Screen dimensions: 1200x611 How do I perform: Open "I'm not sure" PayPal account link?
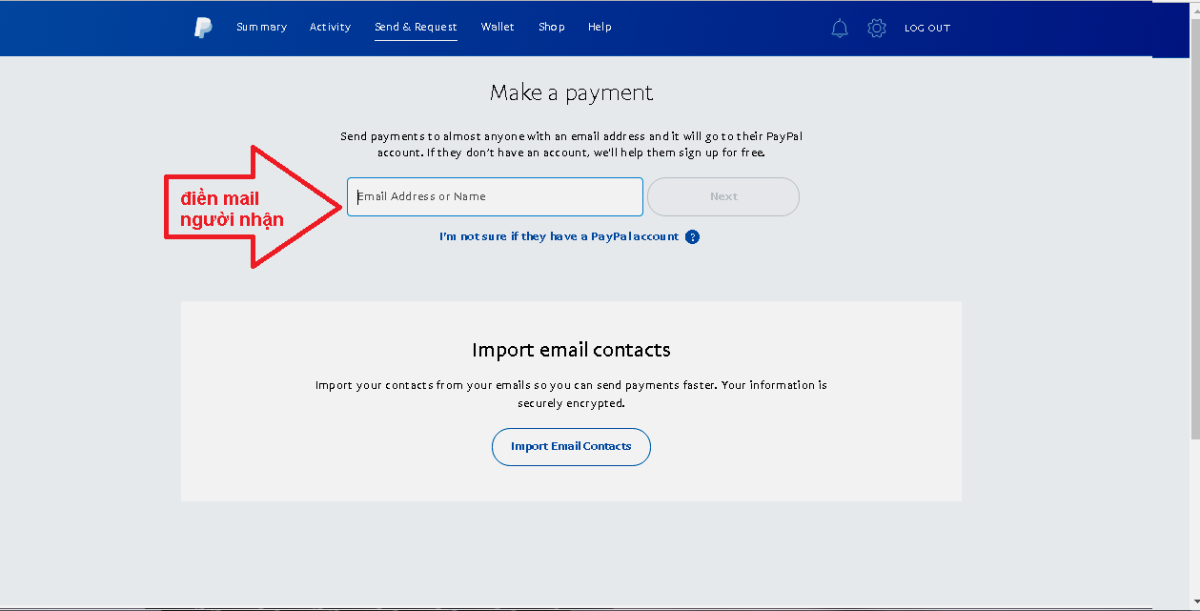click(x=559, y=237)
